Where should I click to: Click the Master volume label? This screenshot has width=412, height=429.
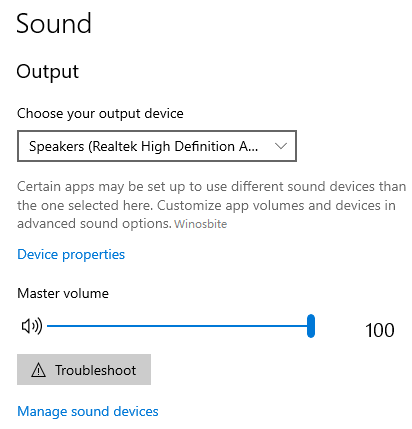[63, 294]
